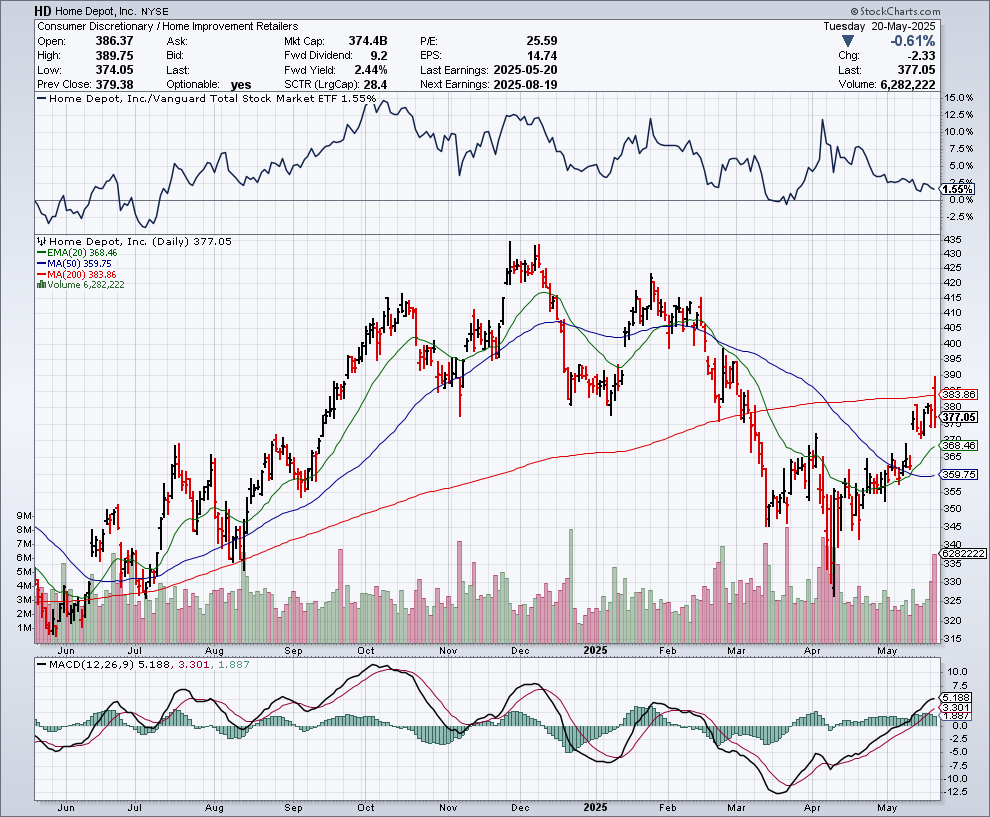
Task: Click the blue MA(50) legend line
Action: pyautogui.click(x=42, y=264)
